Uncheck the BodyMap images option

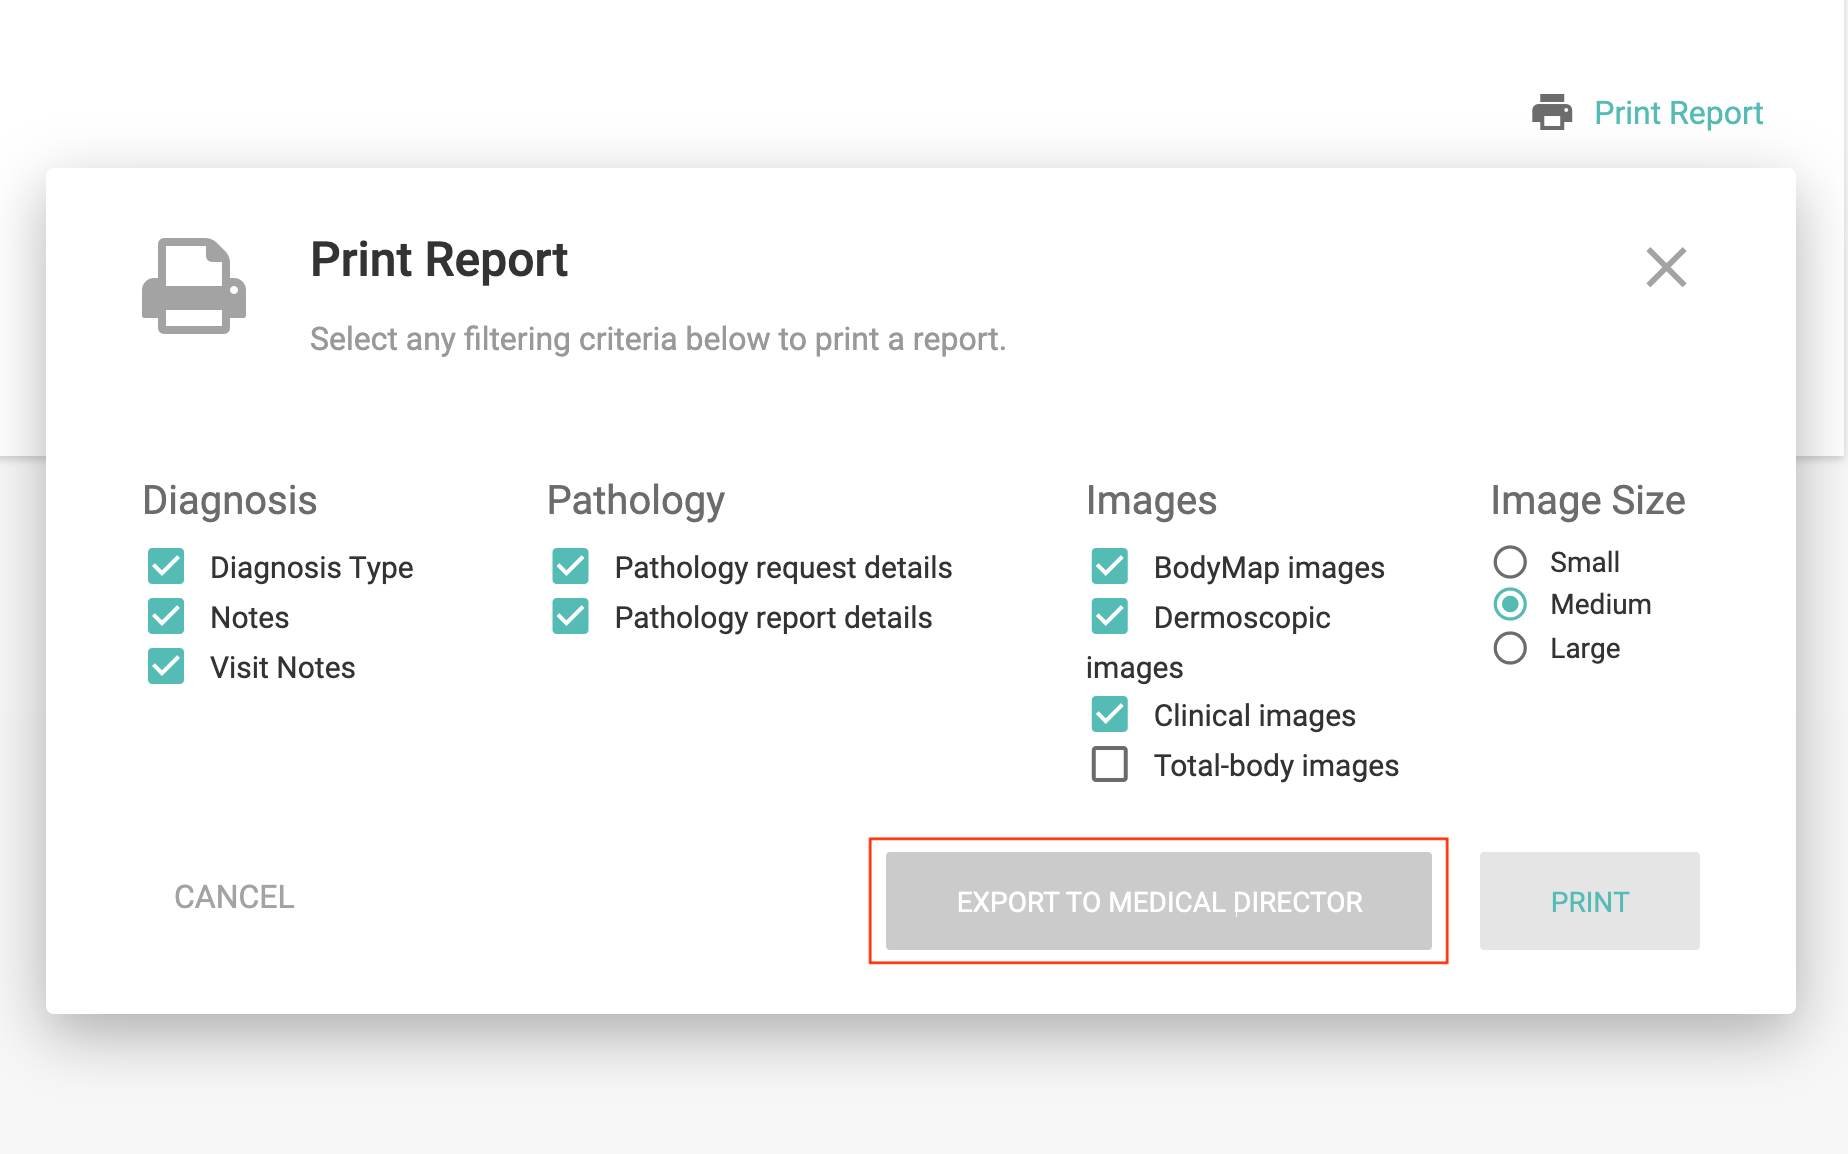point(1110,567)
